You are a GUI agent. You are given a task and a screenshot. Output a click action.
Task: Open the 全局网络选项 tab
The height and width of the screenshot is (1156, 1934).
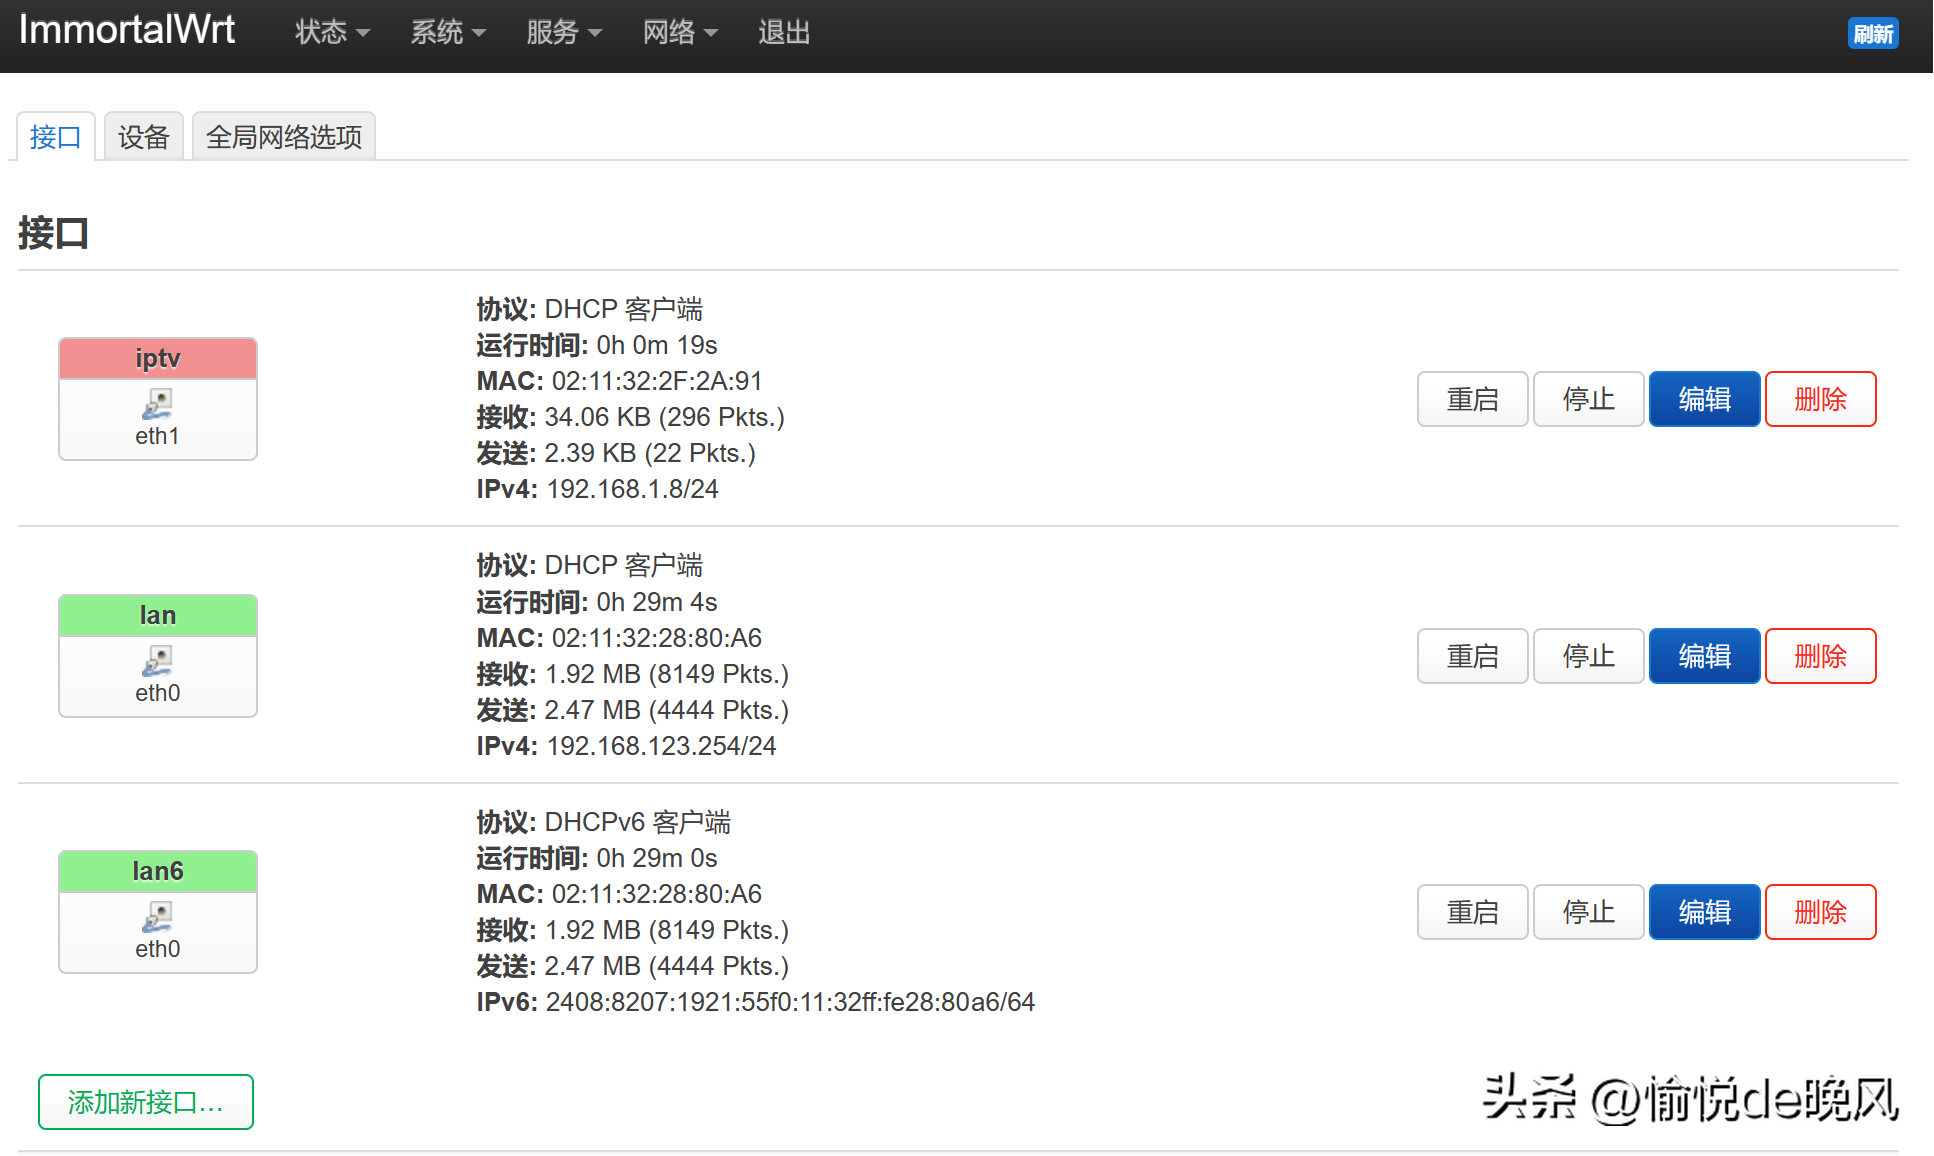284,137
